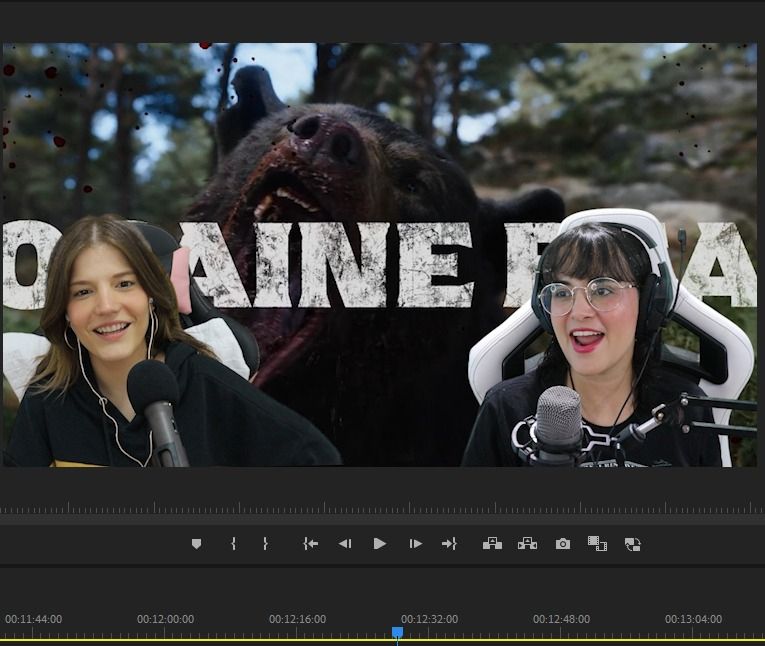Click the Mark In bracket icon
This screenshot has width=765, height=646.
(233, 544)
